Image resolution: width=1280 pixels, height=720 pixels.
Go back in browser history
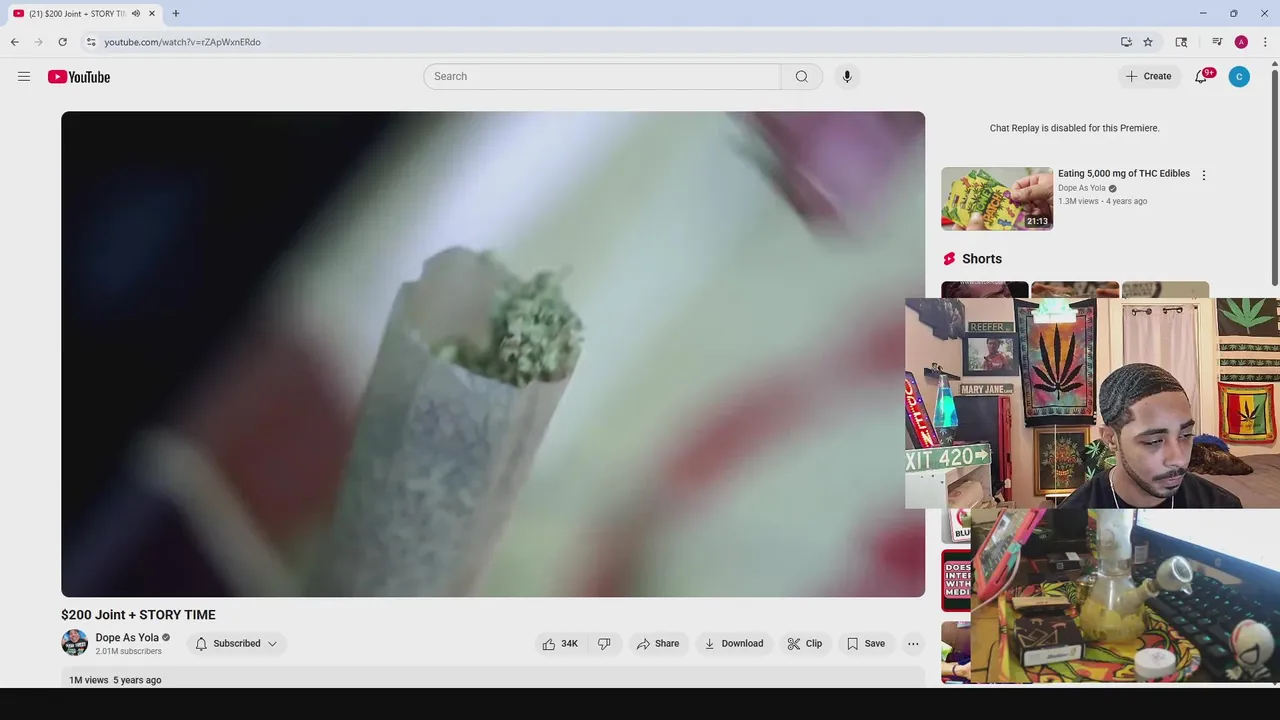point(14,42)
